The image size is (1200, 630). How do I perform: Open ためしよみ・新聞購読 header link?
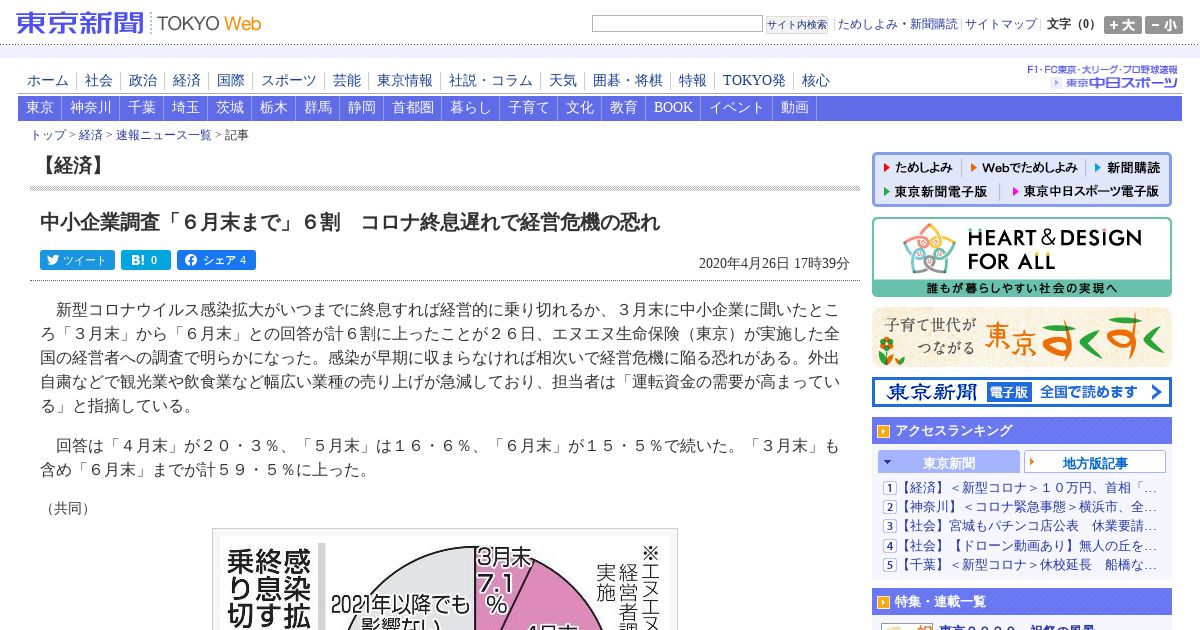(897, 24)
